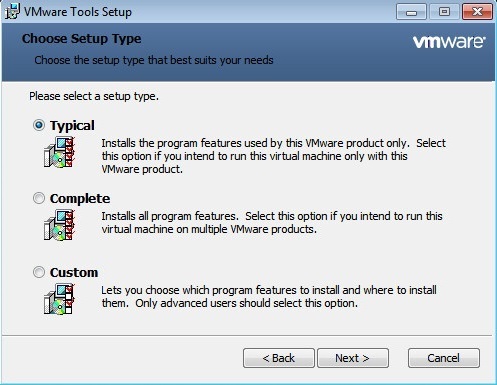Click the bold Custom label
The width and height of the screenshot is (497, 385).
tap(74, 273)
